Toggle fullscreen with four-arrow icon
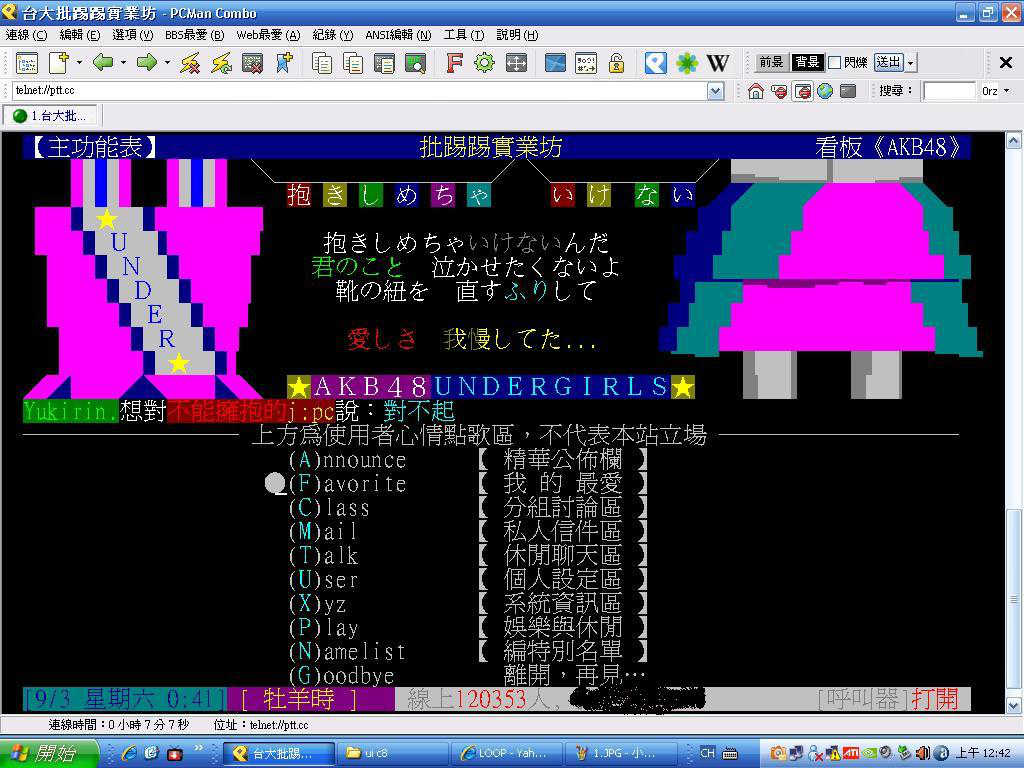Image resolution: width=1024 pixels, height=768 pixels. point(516,63)
